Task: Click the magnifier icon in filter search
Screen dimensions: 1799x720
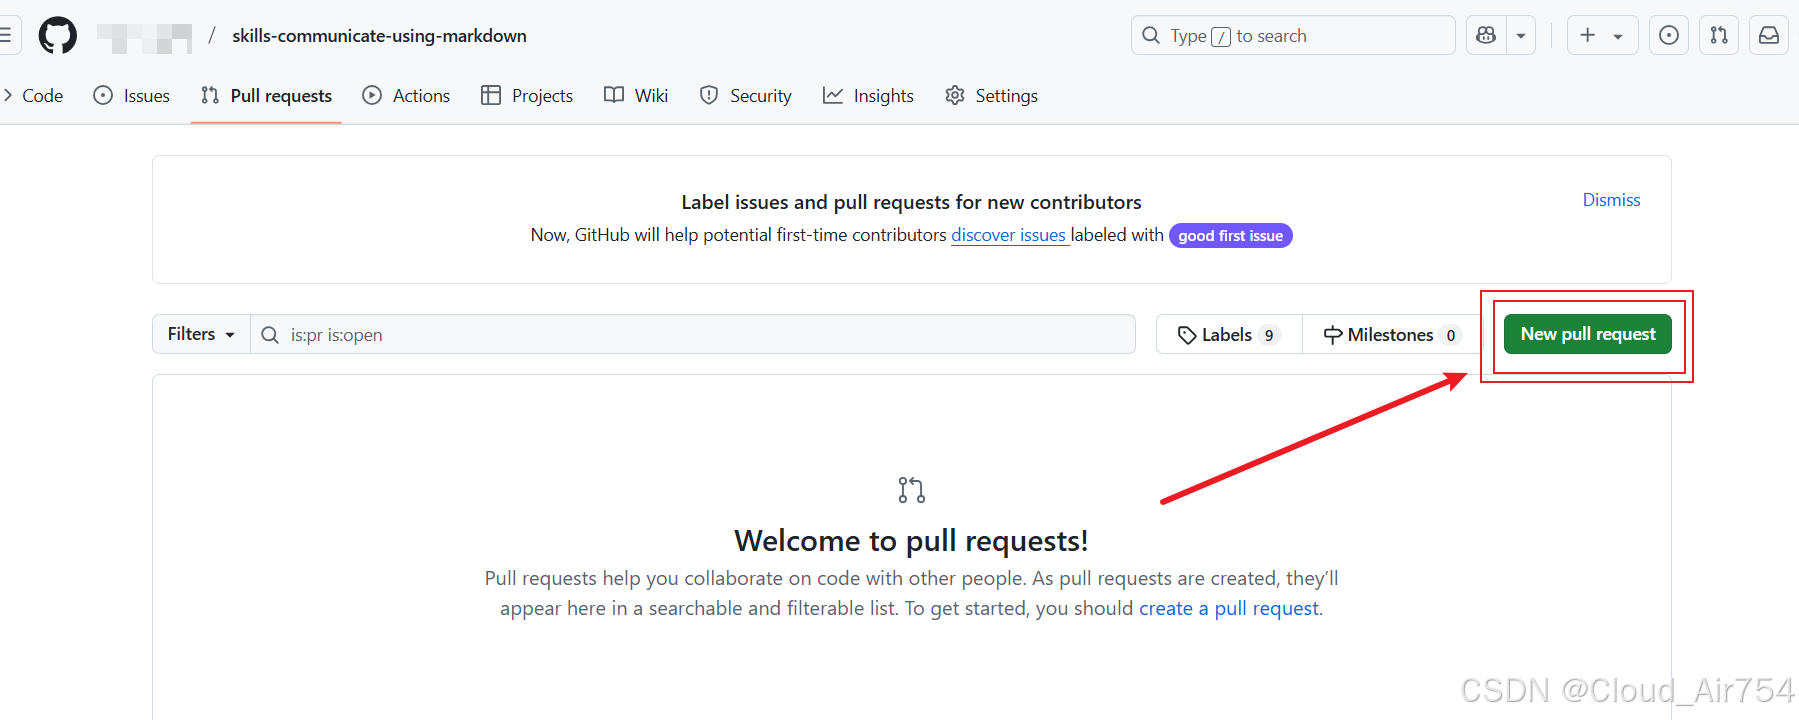Action: tap(270, 335)
